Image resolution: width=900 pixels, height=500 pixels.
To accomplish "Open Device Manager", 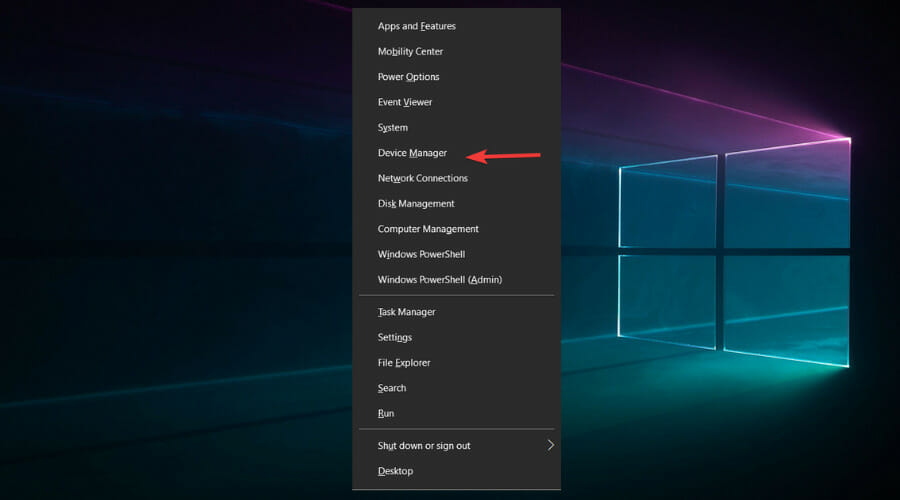I will tap(456, 153).
